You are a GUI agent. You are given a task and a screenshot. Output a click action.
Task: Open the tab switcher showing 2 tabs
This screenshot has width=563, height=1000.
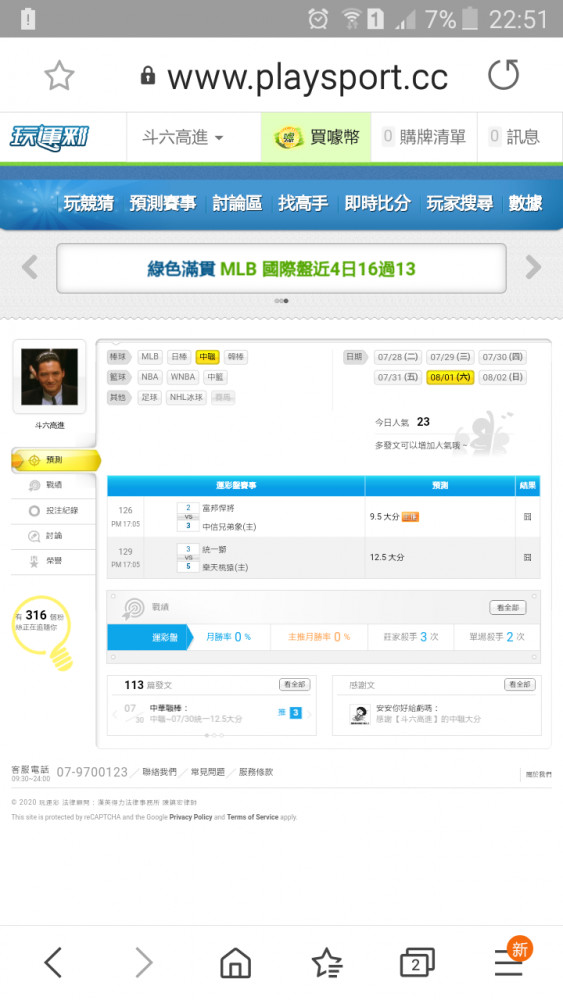coord(417,962)
